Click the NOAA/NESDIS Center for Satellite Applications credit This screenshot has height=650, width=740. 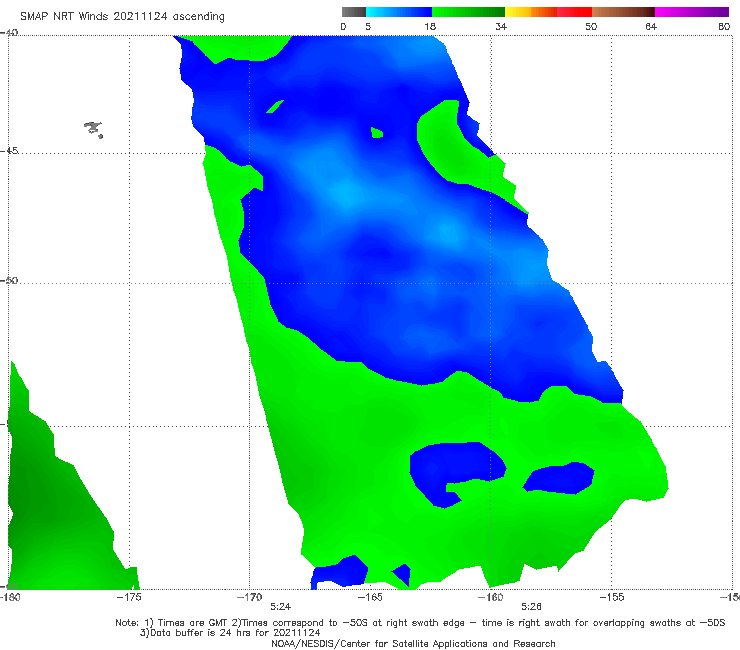tap(413, 643)
